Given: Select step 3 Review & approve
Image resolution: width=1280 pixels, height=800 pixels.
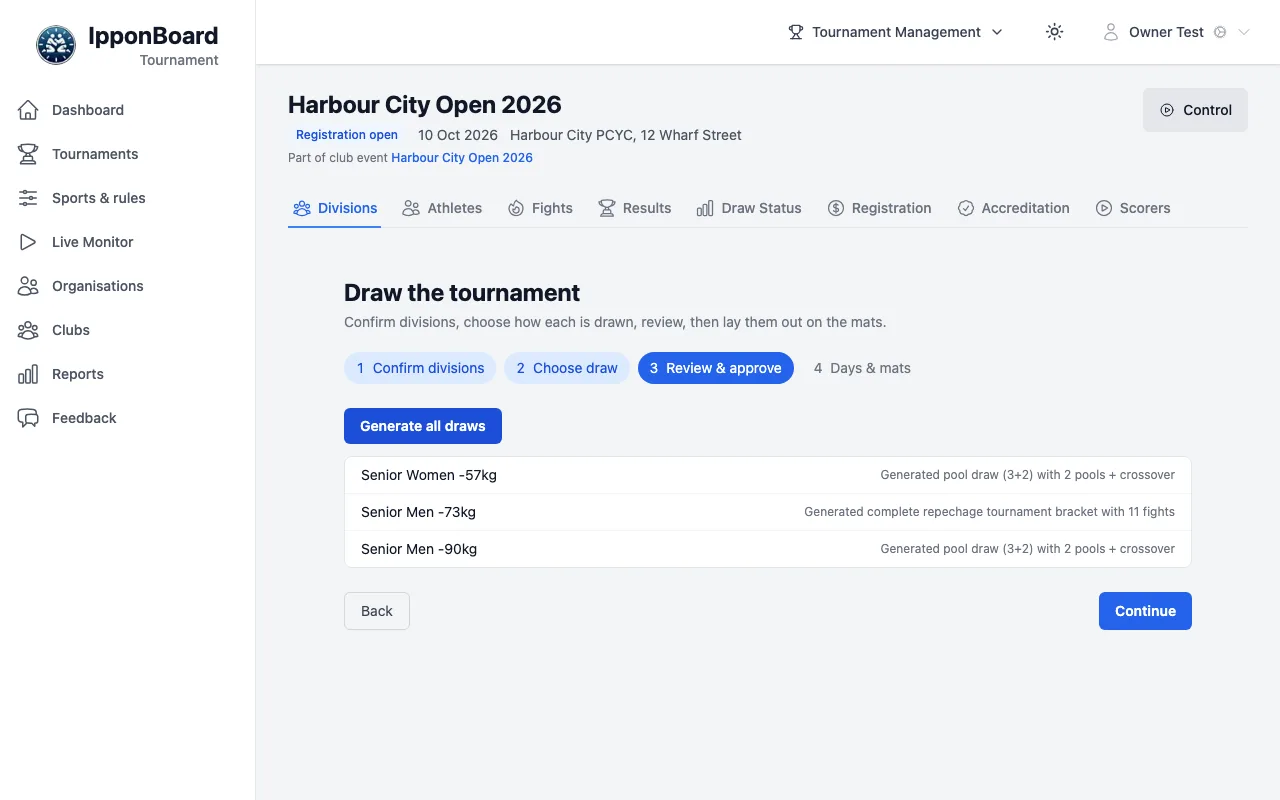Looking at the screenshot, I should (x=716, y=368).
